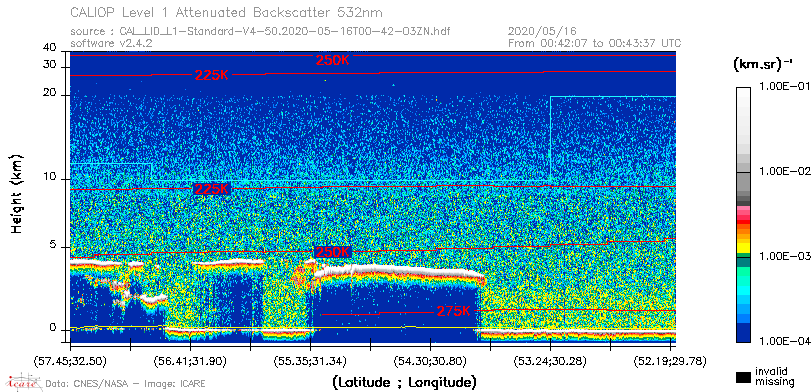Screen dimensions: 811x392
Task: Click the '(57.45;32.50)' coordinate label
Action: click(71, 360)
